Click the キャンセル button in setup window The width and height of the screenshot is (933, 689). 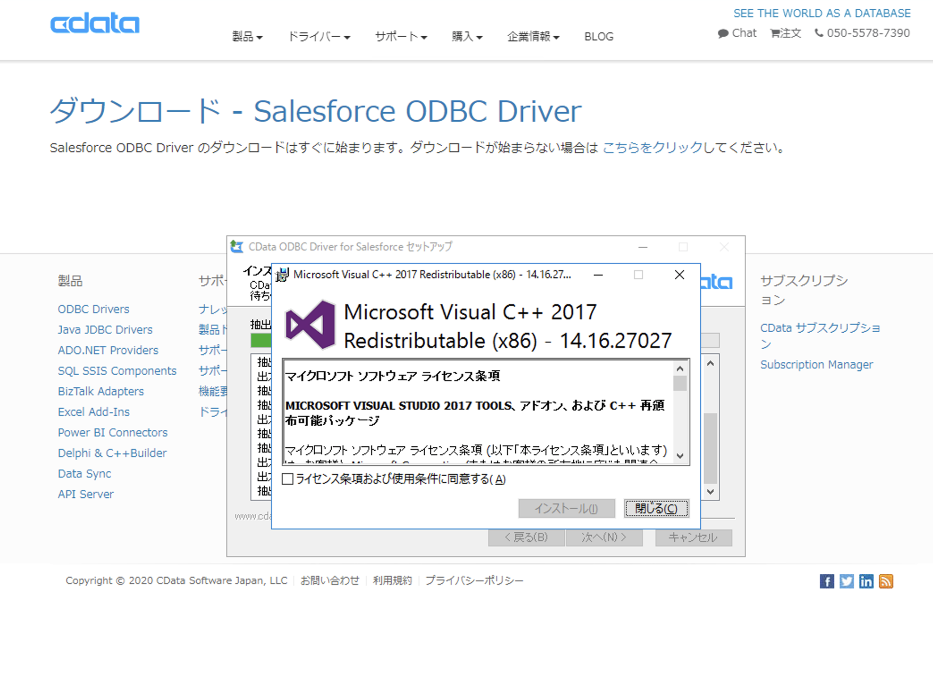693,537
